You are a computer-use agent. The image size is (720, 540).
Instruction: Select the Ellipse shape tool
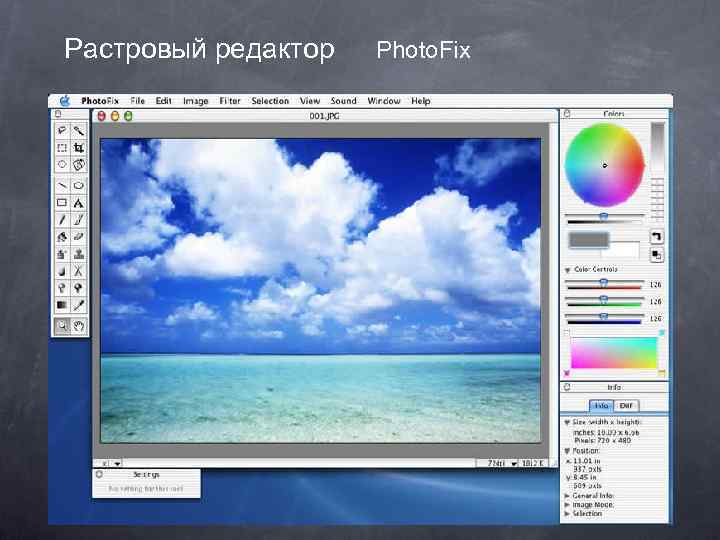click(79, 186)
